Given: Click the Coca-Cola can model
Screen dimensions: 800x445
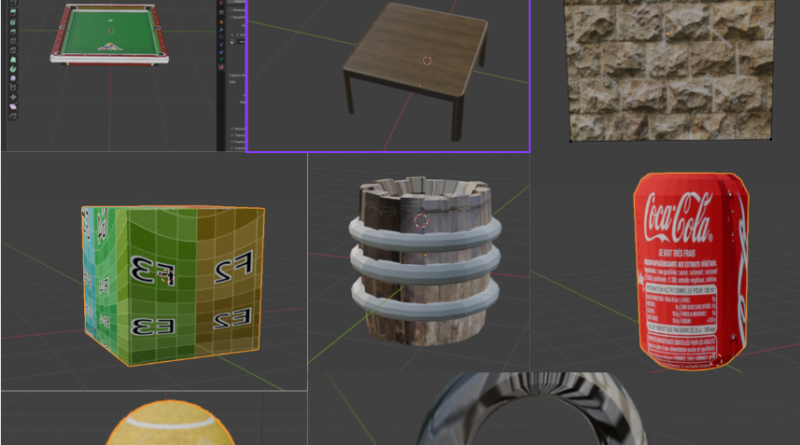Looking at the screenshot, I should [x=691, y=270].
